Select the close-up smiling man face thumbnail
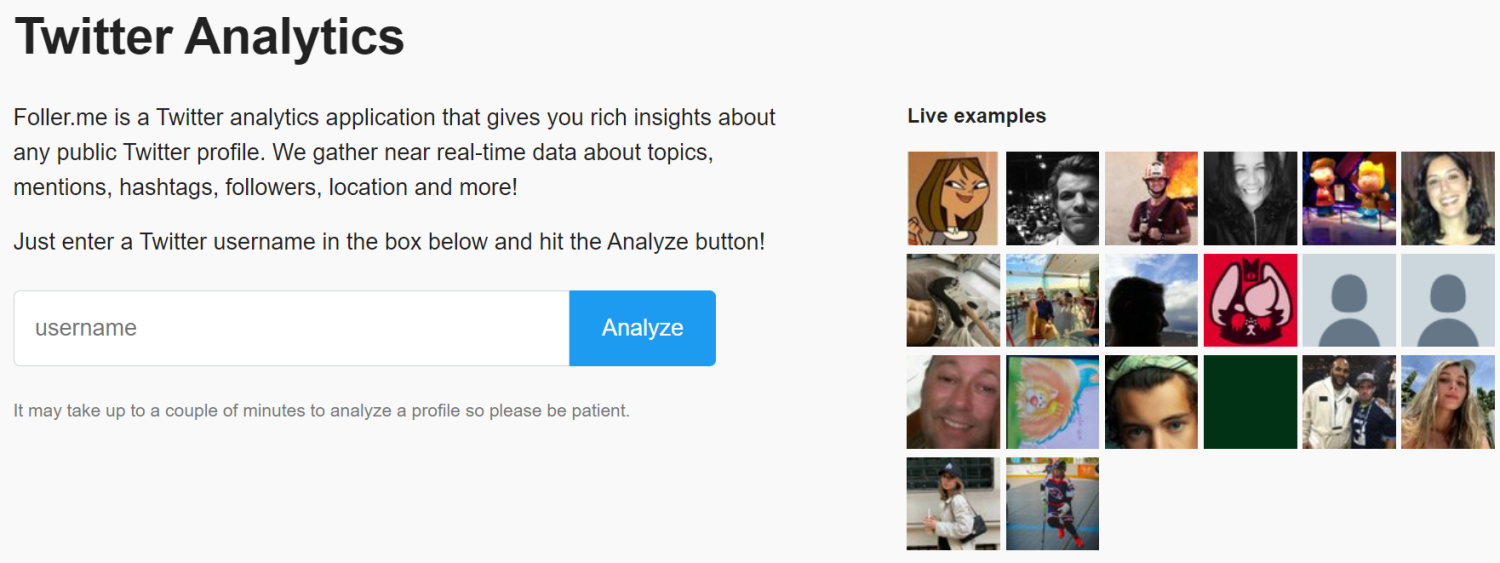Image resolution: width=1500 pixels, height=563 pixels. click(x=953, y=402)
